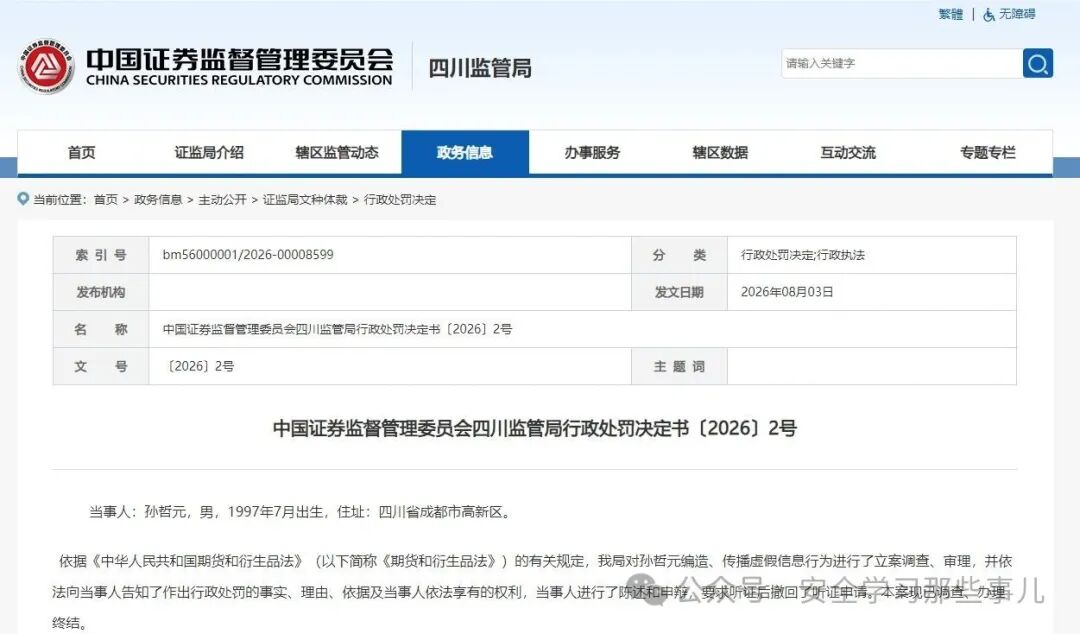Image resolution: width=1080 pixels, height=634 pixels.
Task: Switch to traditional Chinese via 繁體
Action: click(x=951, y=14)
